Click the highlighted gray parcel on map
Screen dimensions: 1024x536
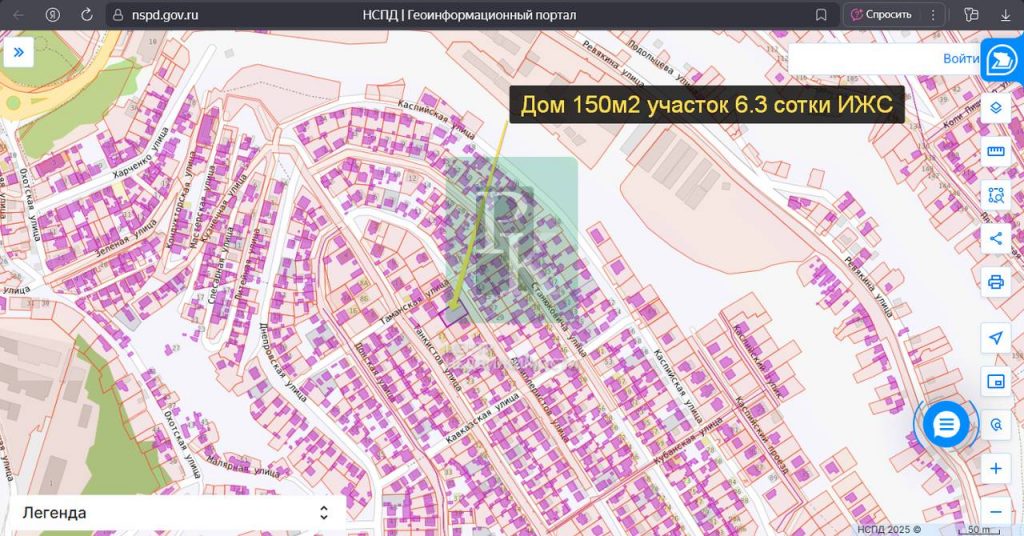455,316
